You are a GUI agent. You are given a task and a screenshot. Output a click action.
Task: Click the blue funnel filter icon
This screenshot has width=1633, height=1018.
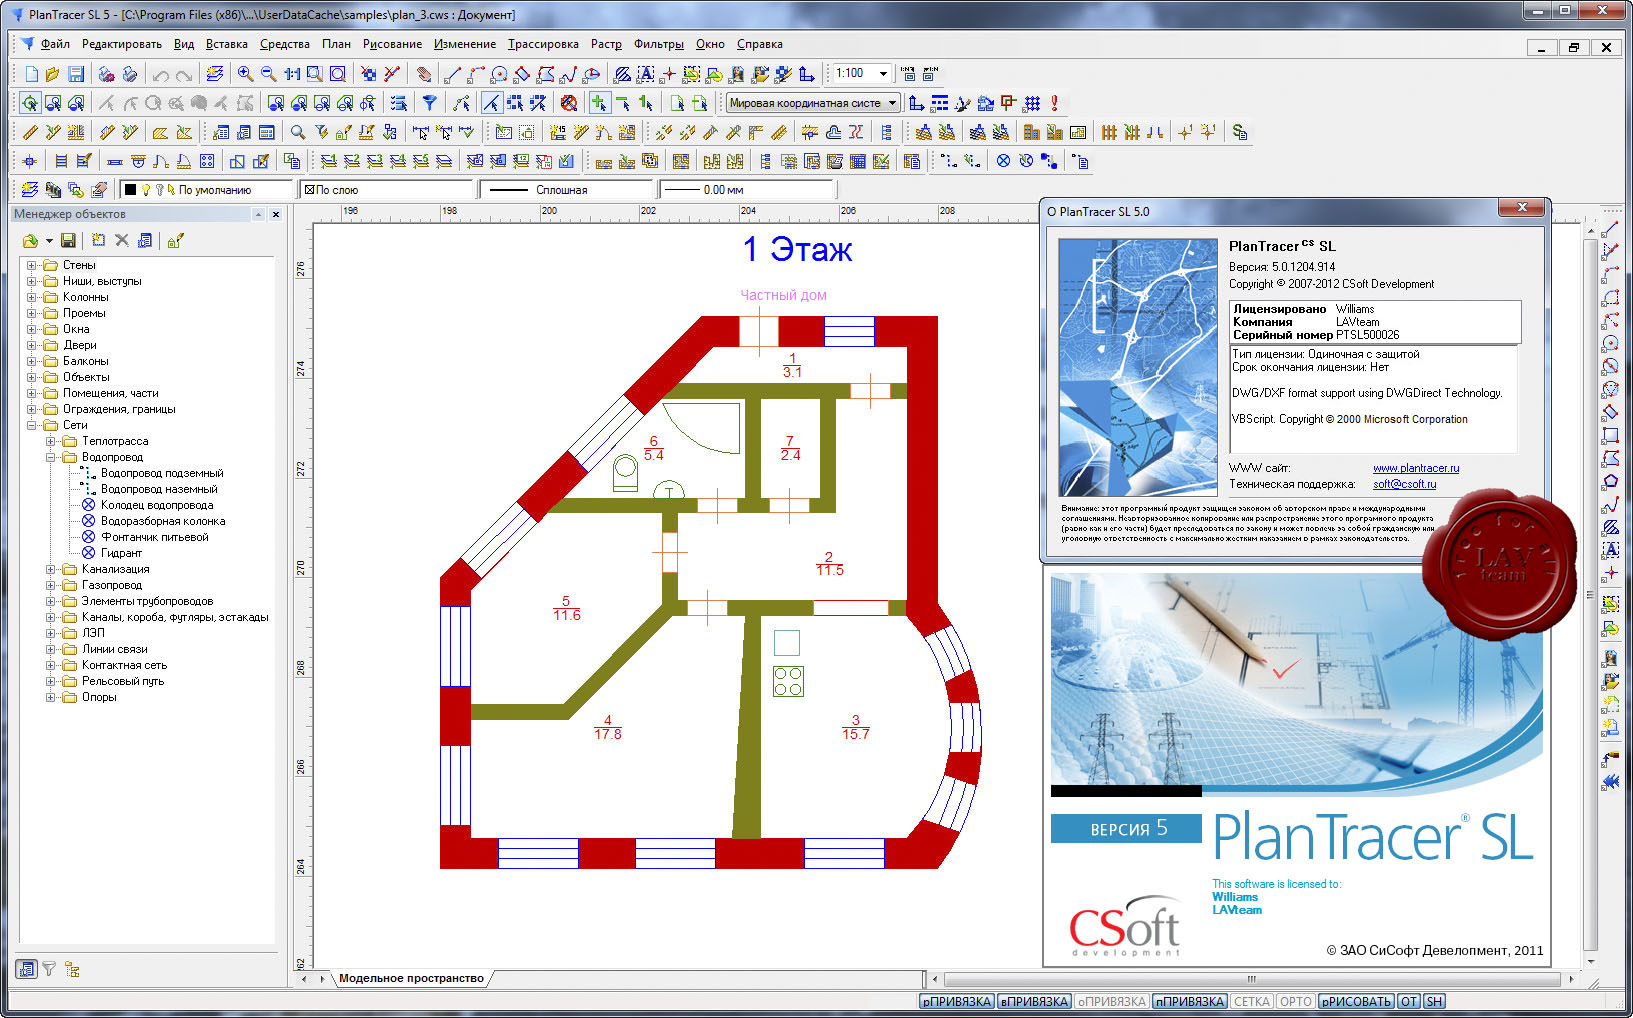pos(429,103)
